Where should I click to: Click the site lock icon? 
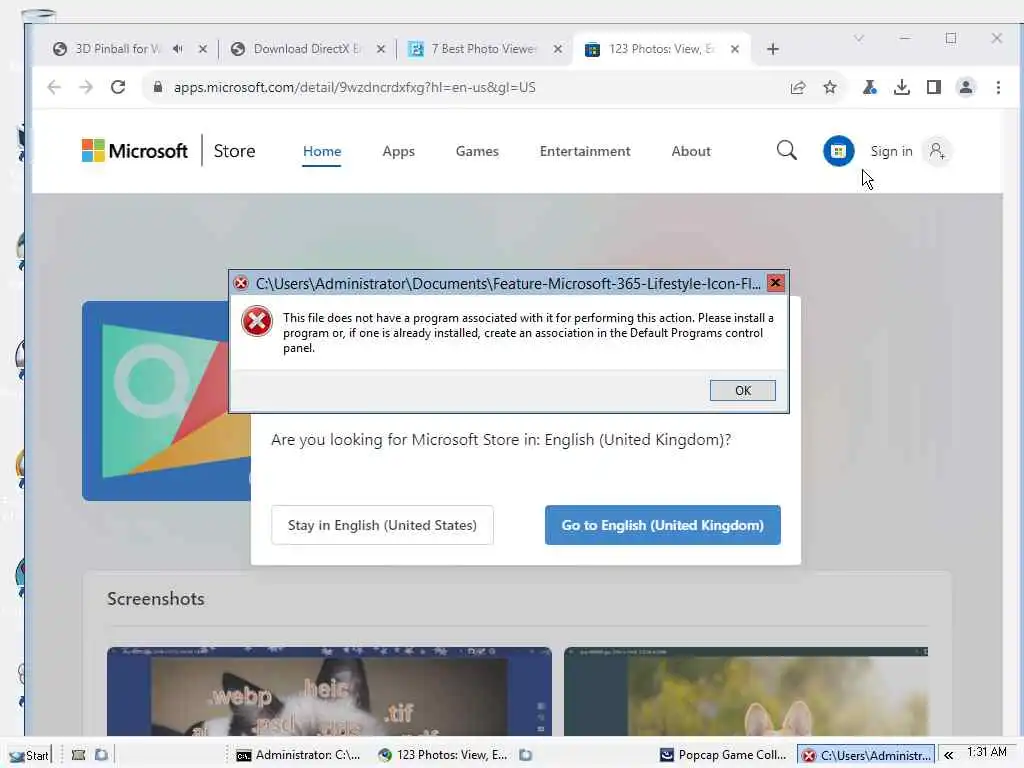click(x=157, y=87)
